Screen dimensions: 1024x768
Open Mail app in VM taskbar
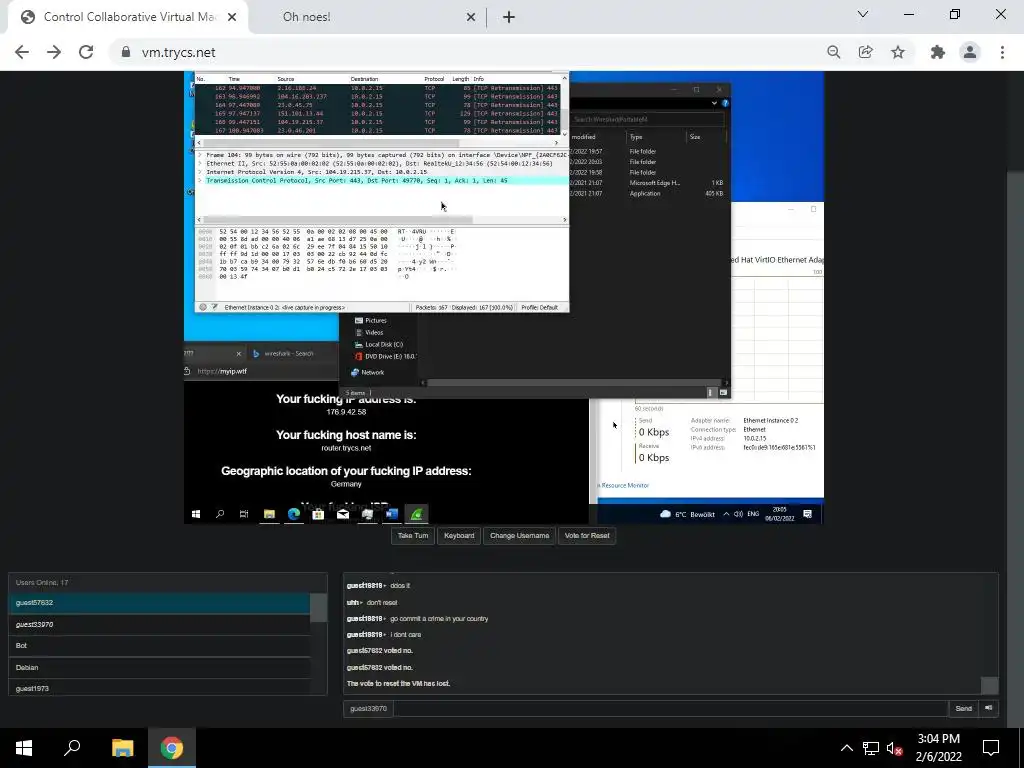click(x=343, y=514)
